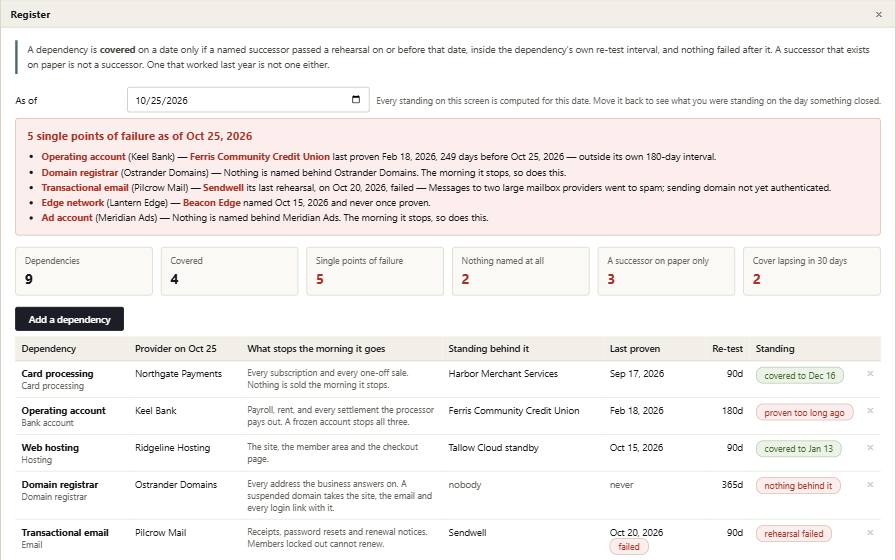The width and height of the screenshot is (896, 560).
Task: Select Card processing dependency name
Action: [57, 374]
